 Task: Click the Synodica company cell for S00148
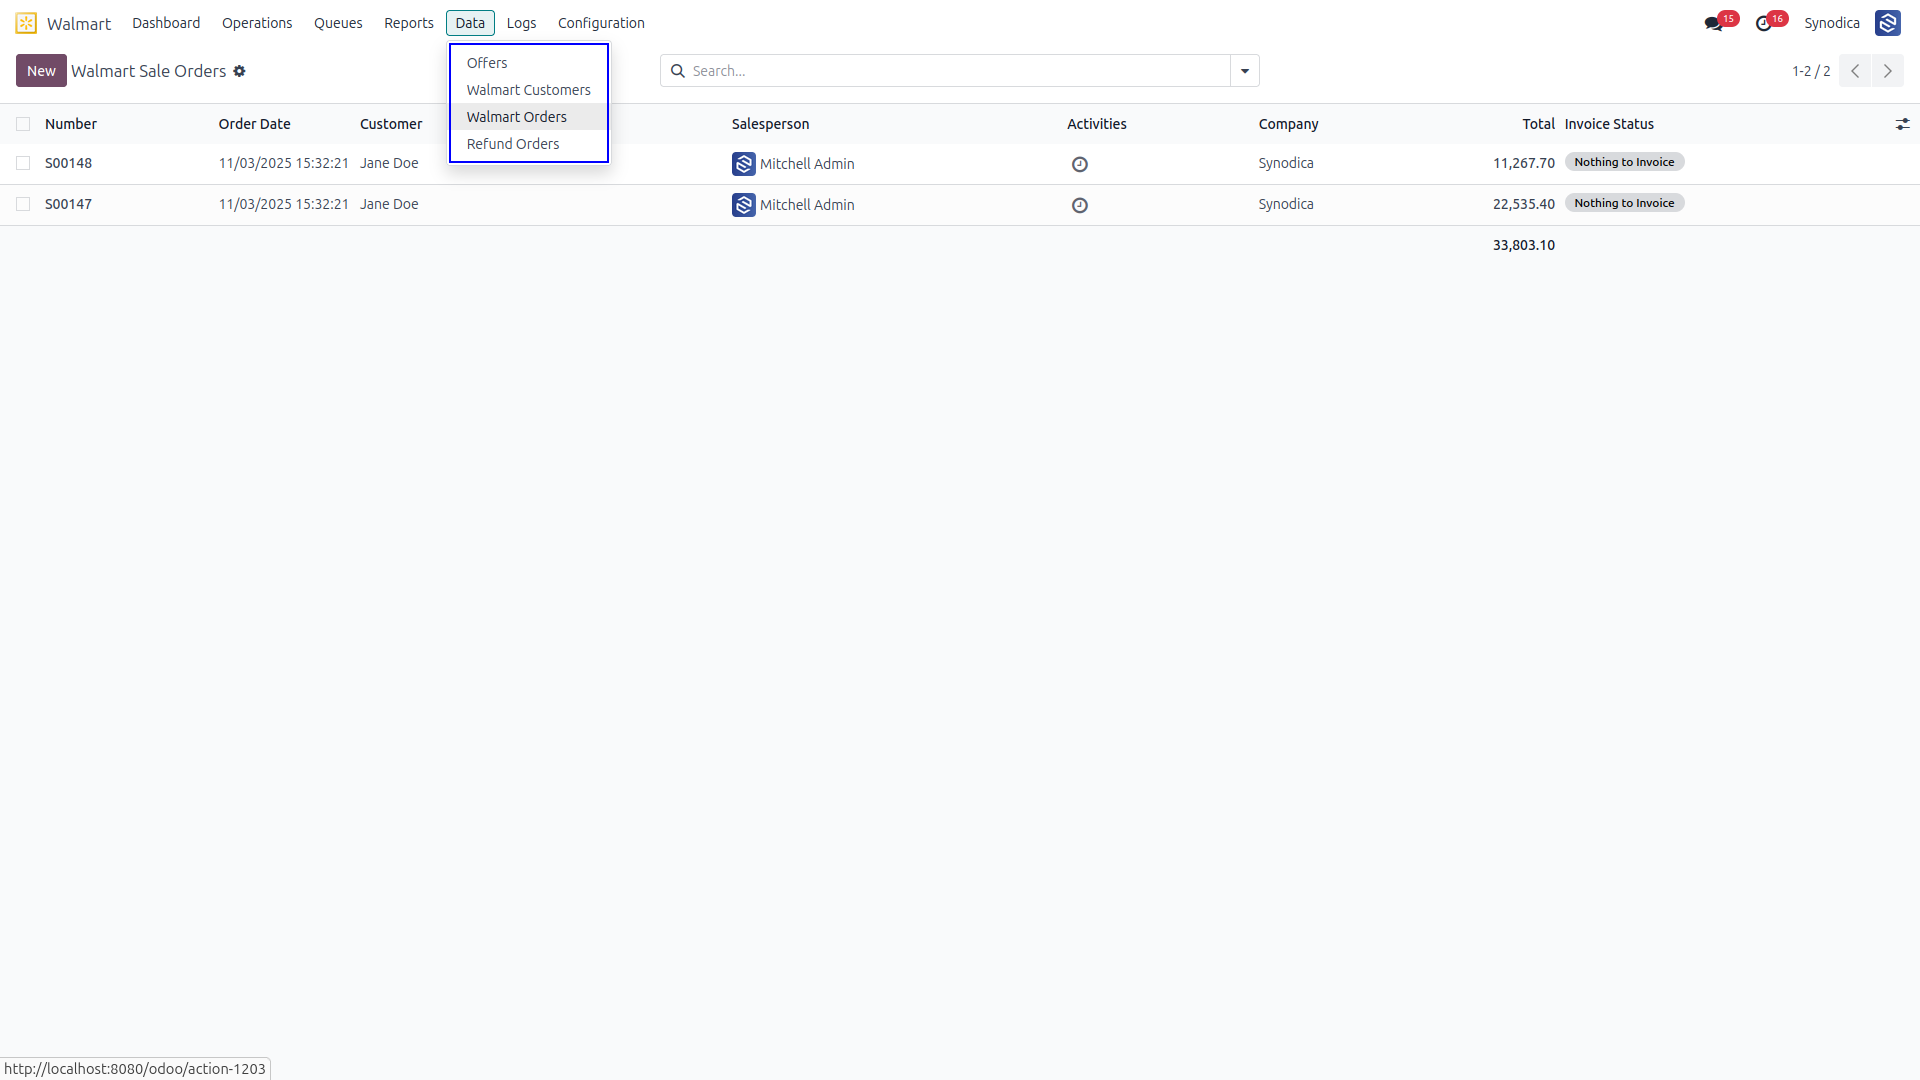pos(1286,163)
